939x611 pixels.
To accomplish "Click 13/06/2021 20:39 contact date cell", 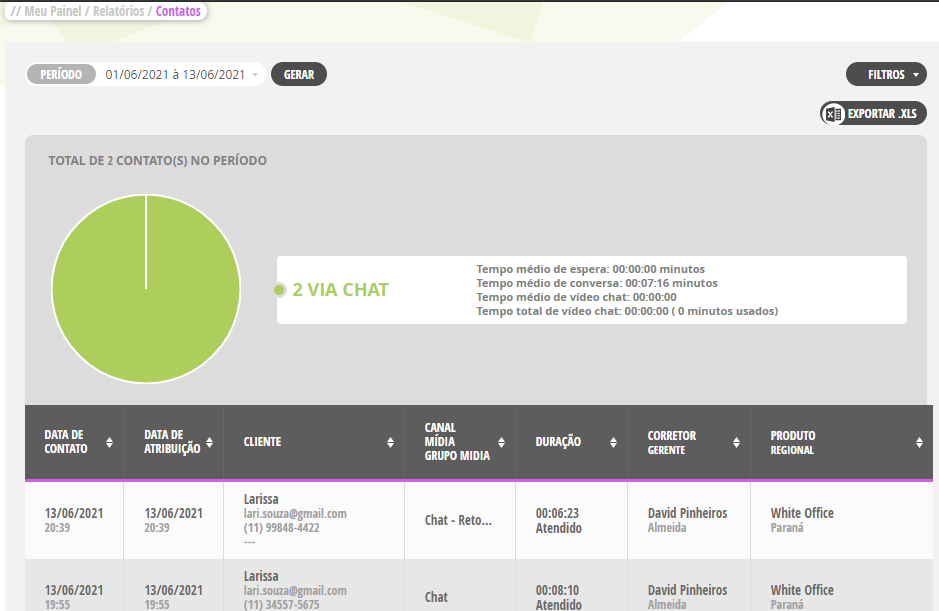I will click(x=74, y=521).
